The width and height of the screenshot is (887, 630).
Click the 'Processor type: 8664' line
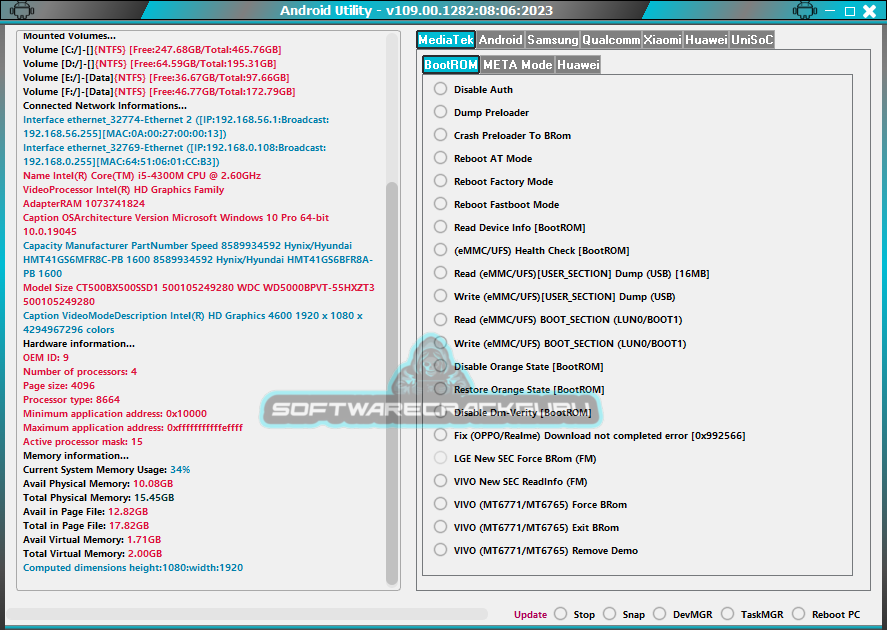click(x=71, y=400)
